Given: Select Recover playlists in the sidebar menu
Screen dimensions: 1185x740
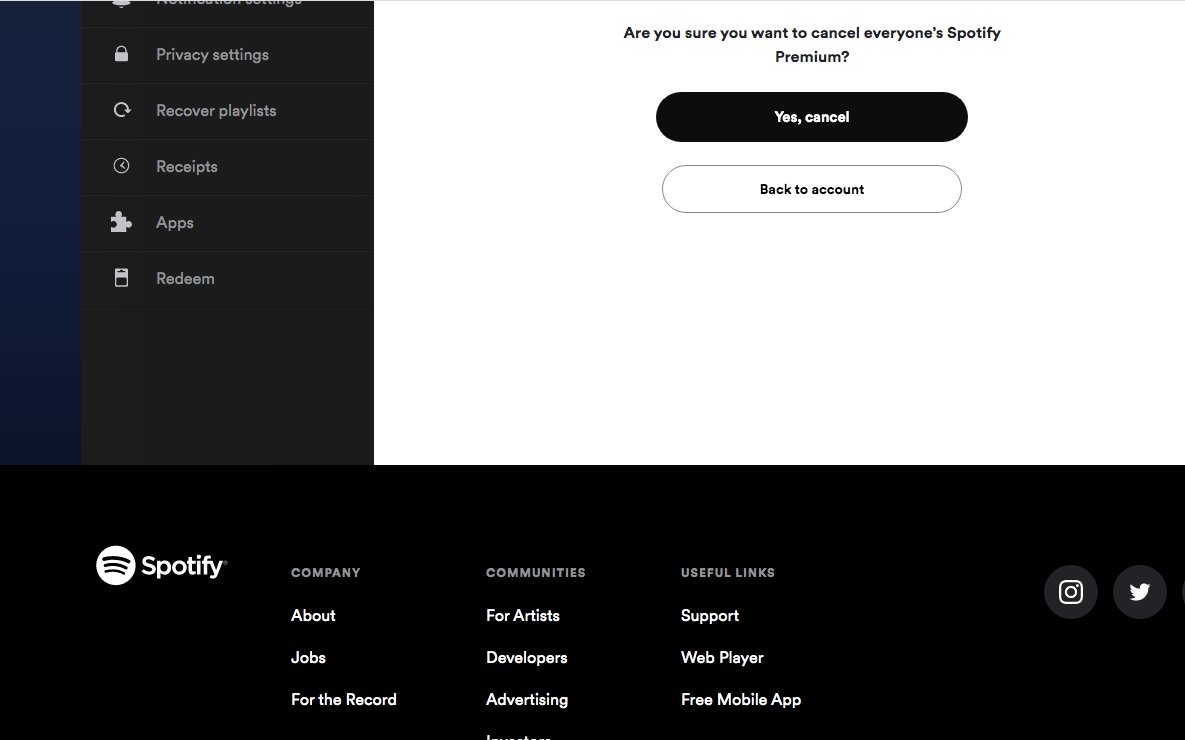Looking at the screenshot, I should click(216, 110).
